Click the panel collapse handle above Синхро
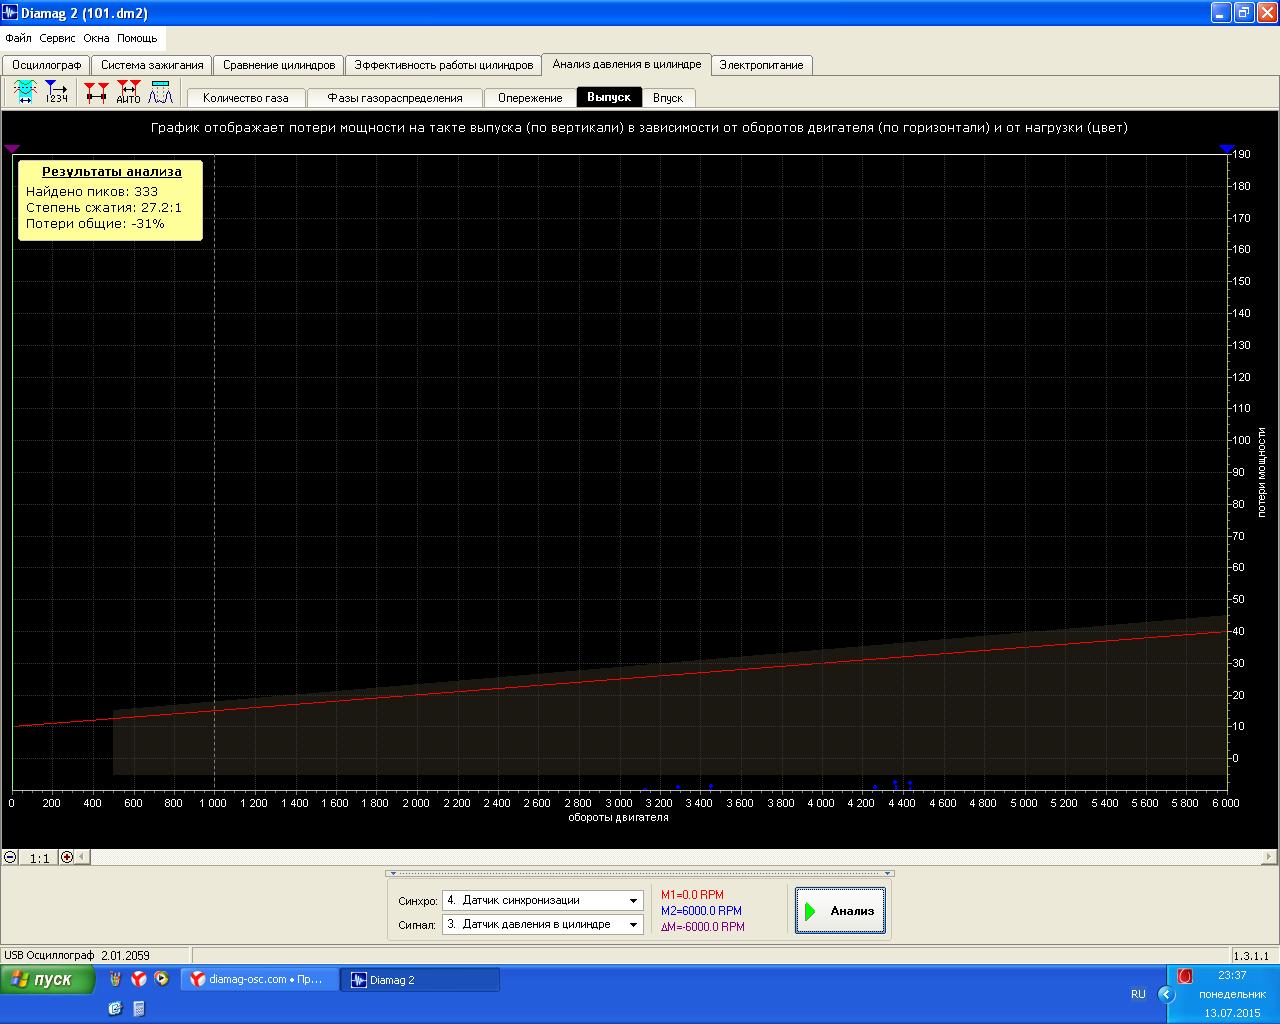The height and width of the screenshot is (1024, 1280). 640,873
